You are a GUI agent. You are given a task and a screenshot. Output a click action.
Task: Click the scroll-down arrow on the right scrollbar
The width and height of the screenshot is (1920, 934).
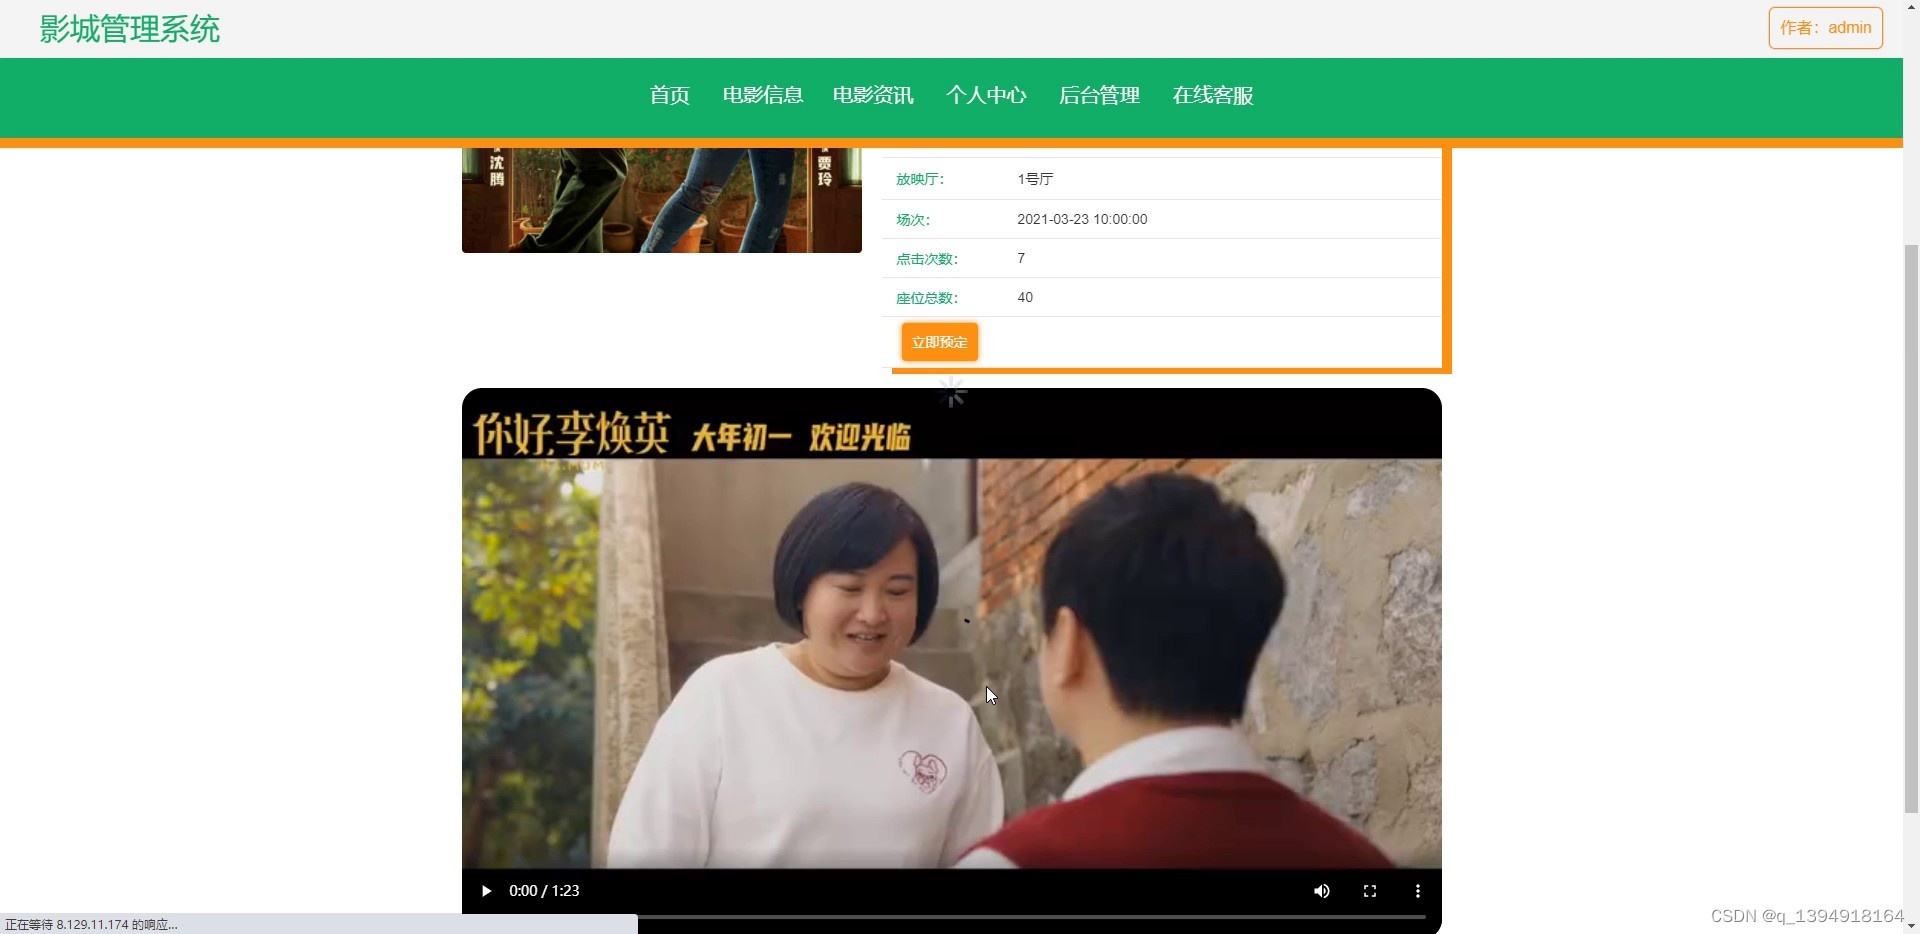click(1911, 925)
